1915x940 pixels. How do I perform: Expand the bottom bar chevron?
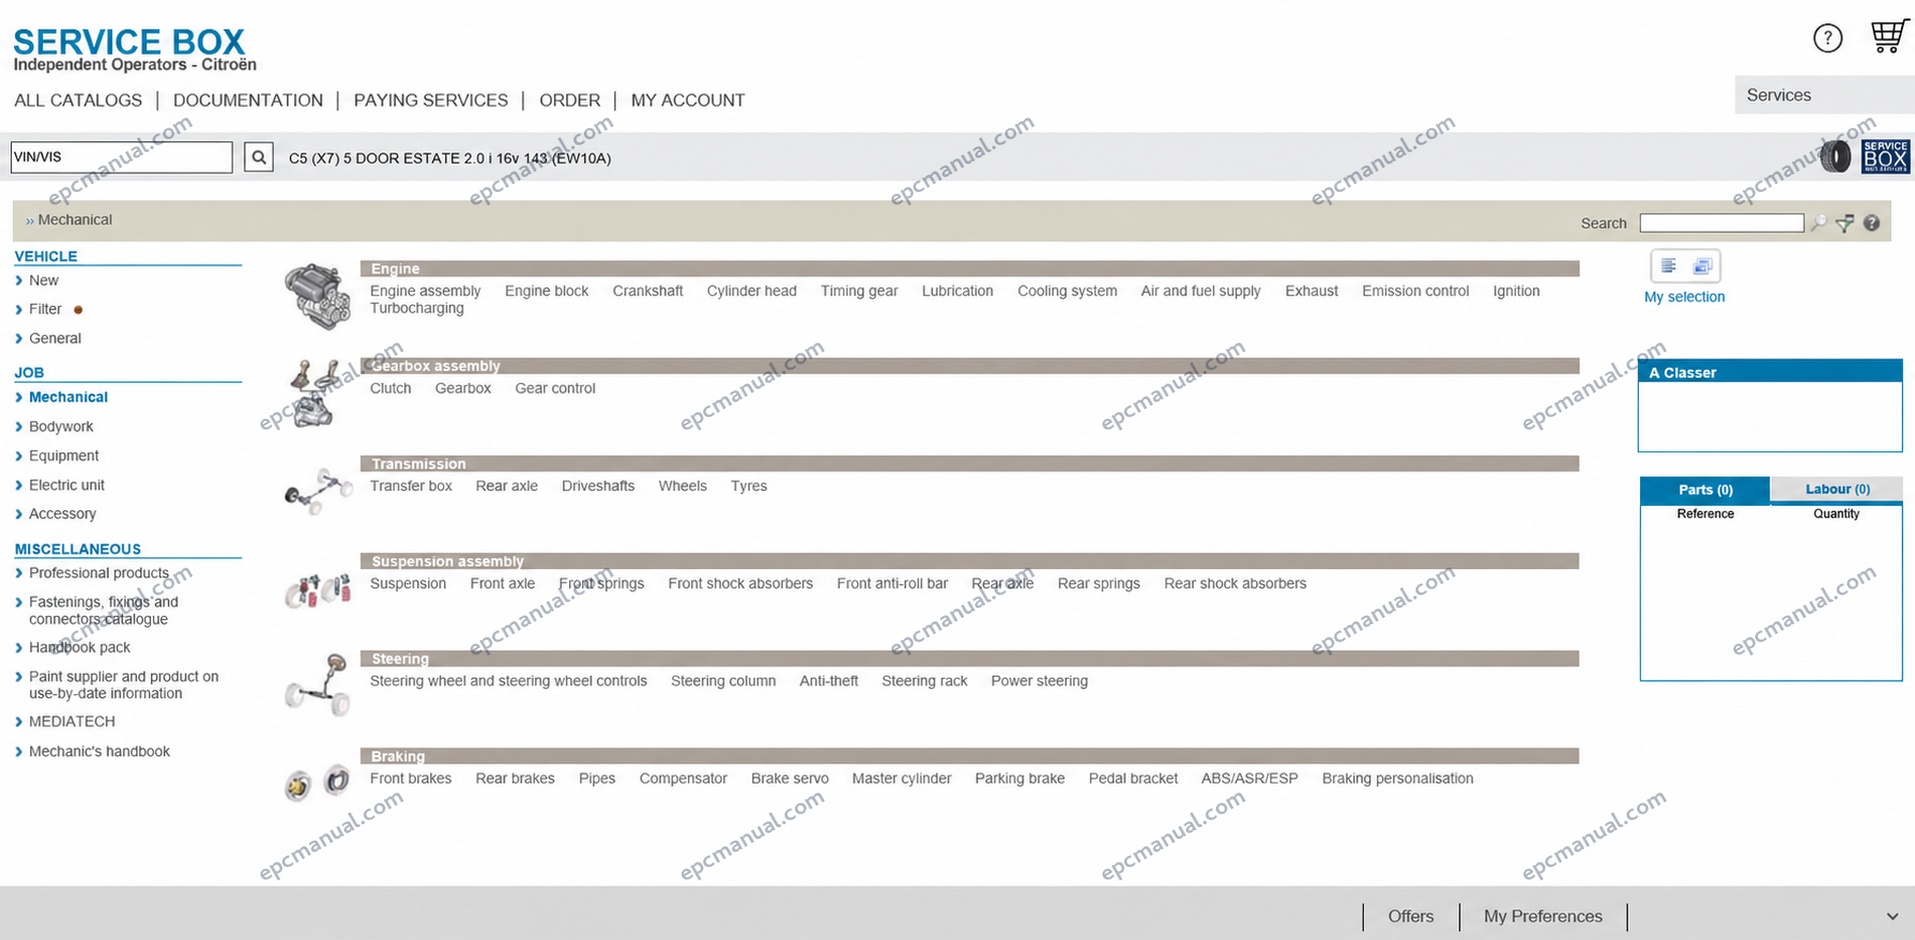pyautogui.click(x=1891, y=916)
